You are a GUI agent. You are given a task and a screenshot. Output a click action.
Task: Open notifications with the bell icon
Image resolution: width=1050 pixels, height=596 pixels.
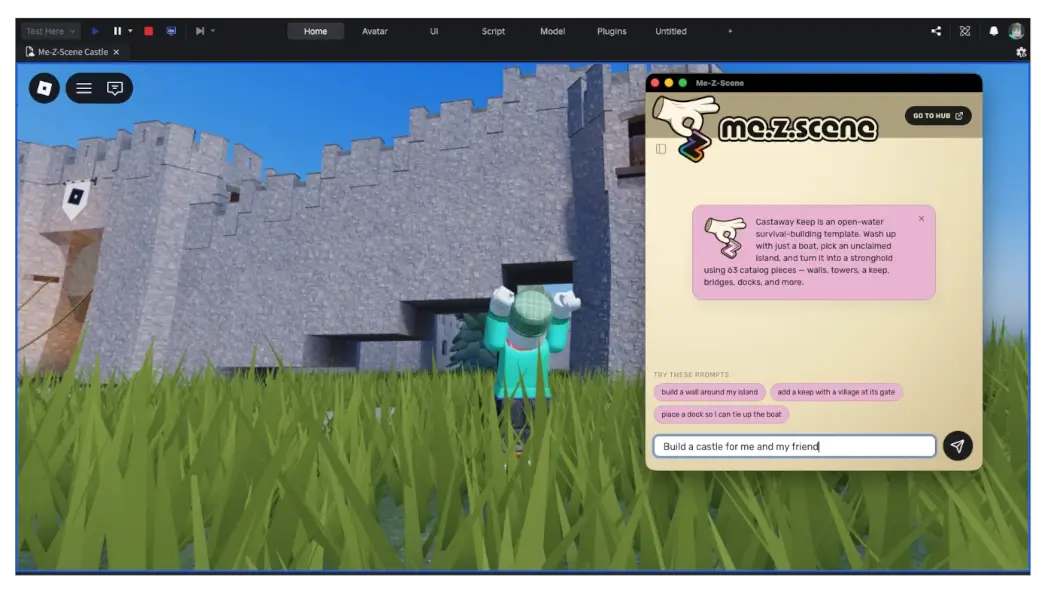[x=994, y=31]
